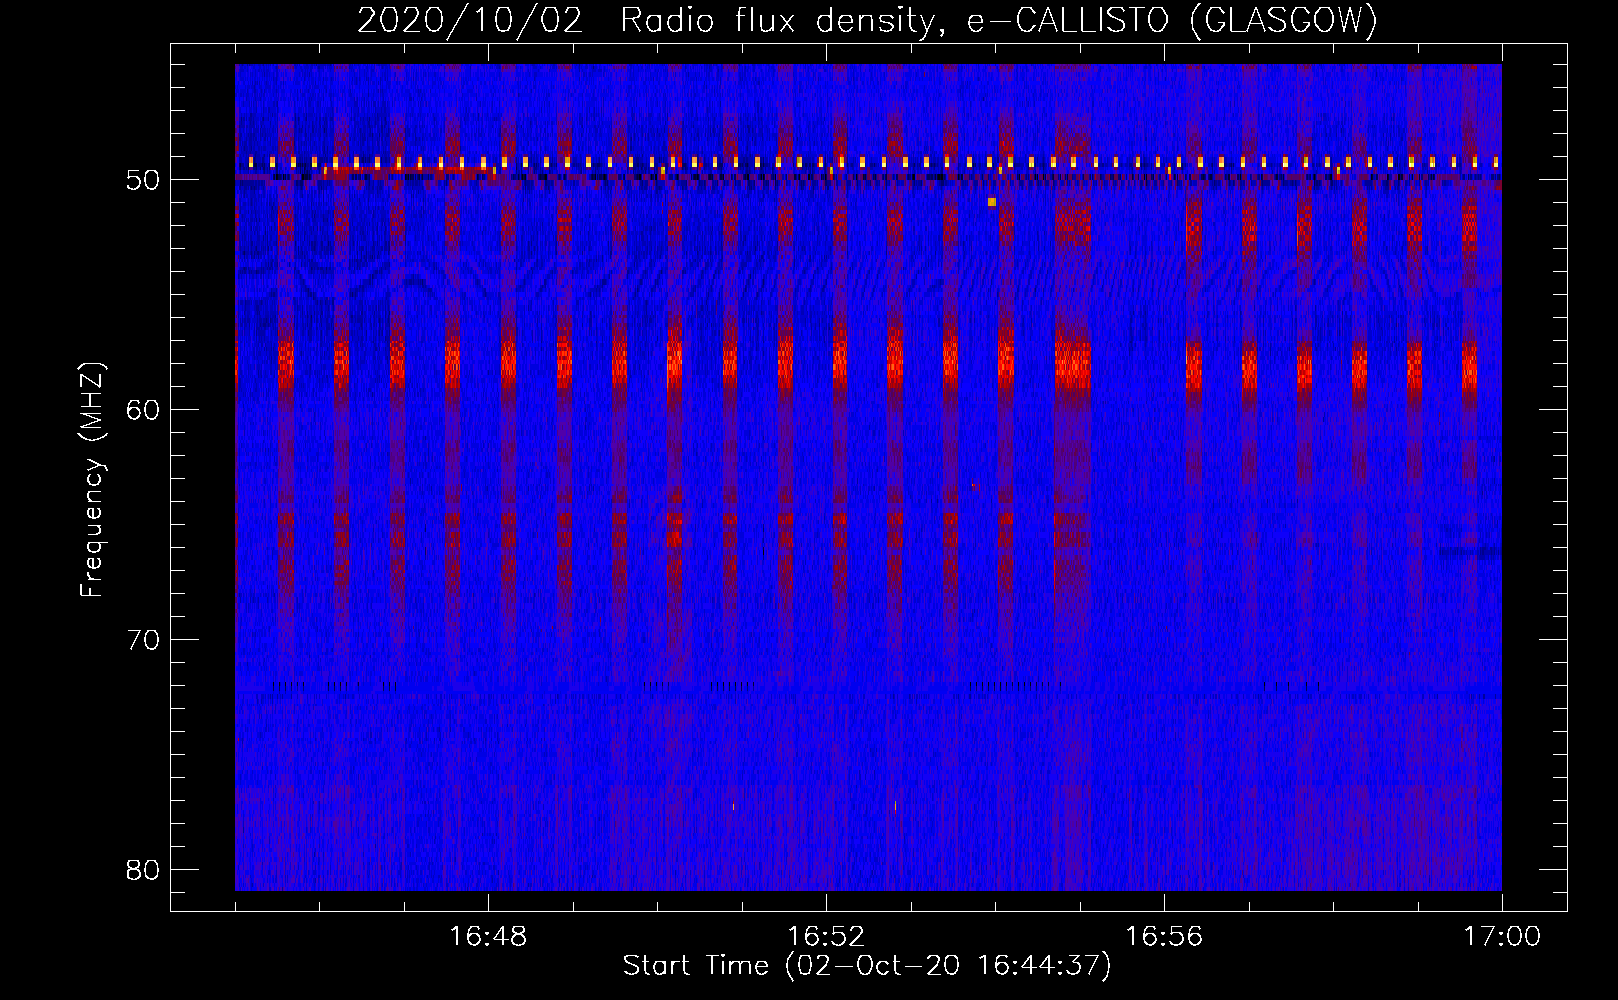Click the widest red burst near 58 MHz
This screenshot has height=1000, width=1618.
pos(1073,365)
